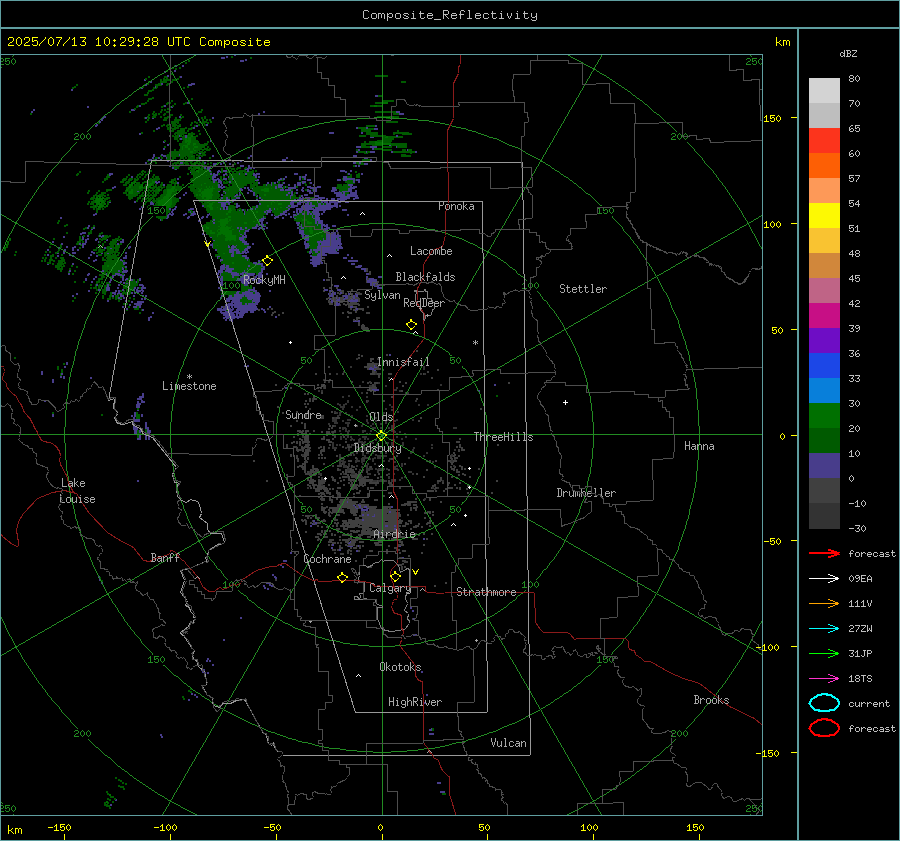Click the light gray 70-80 dBZ swatch
Image resolution: width=900 pixels, height=841 pixels.
824,91
